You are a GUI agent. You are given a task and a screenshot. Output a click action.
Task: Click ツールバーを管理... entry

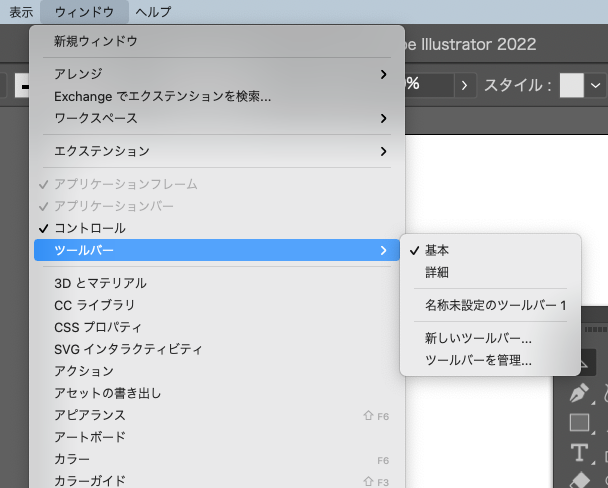[x=478, y=360]
